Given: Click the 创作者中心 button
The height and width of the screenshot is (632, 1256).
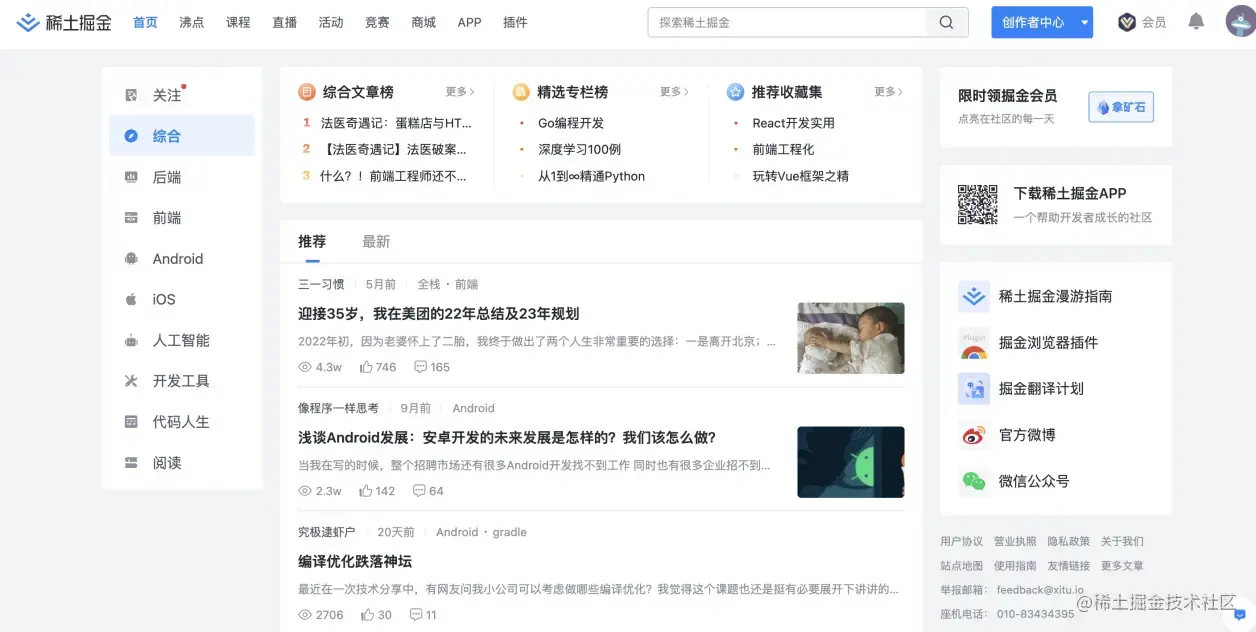Looking at the screenshot, I should [1034, 22].
